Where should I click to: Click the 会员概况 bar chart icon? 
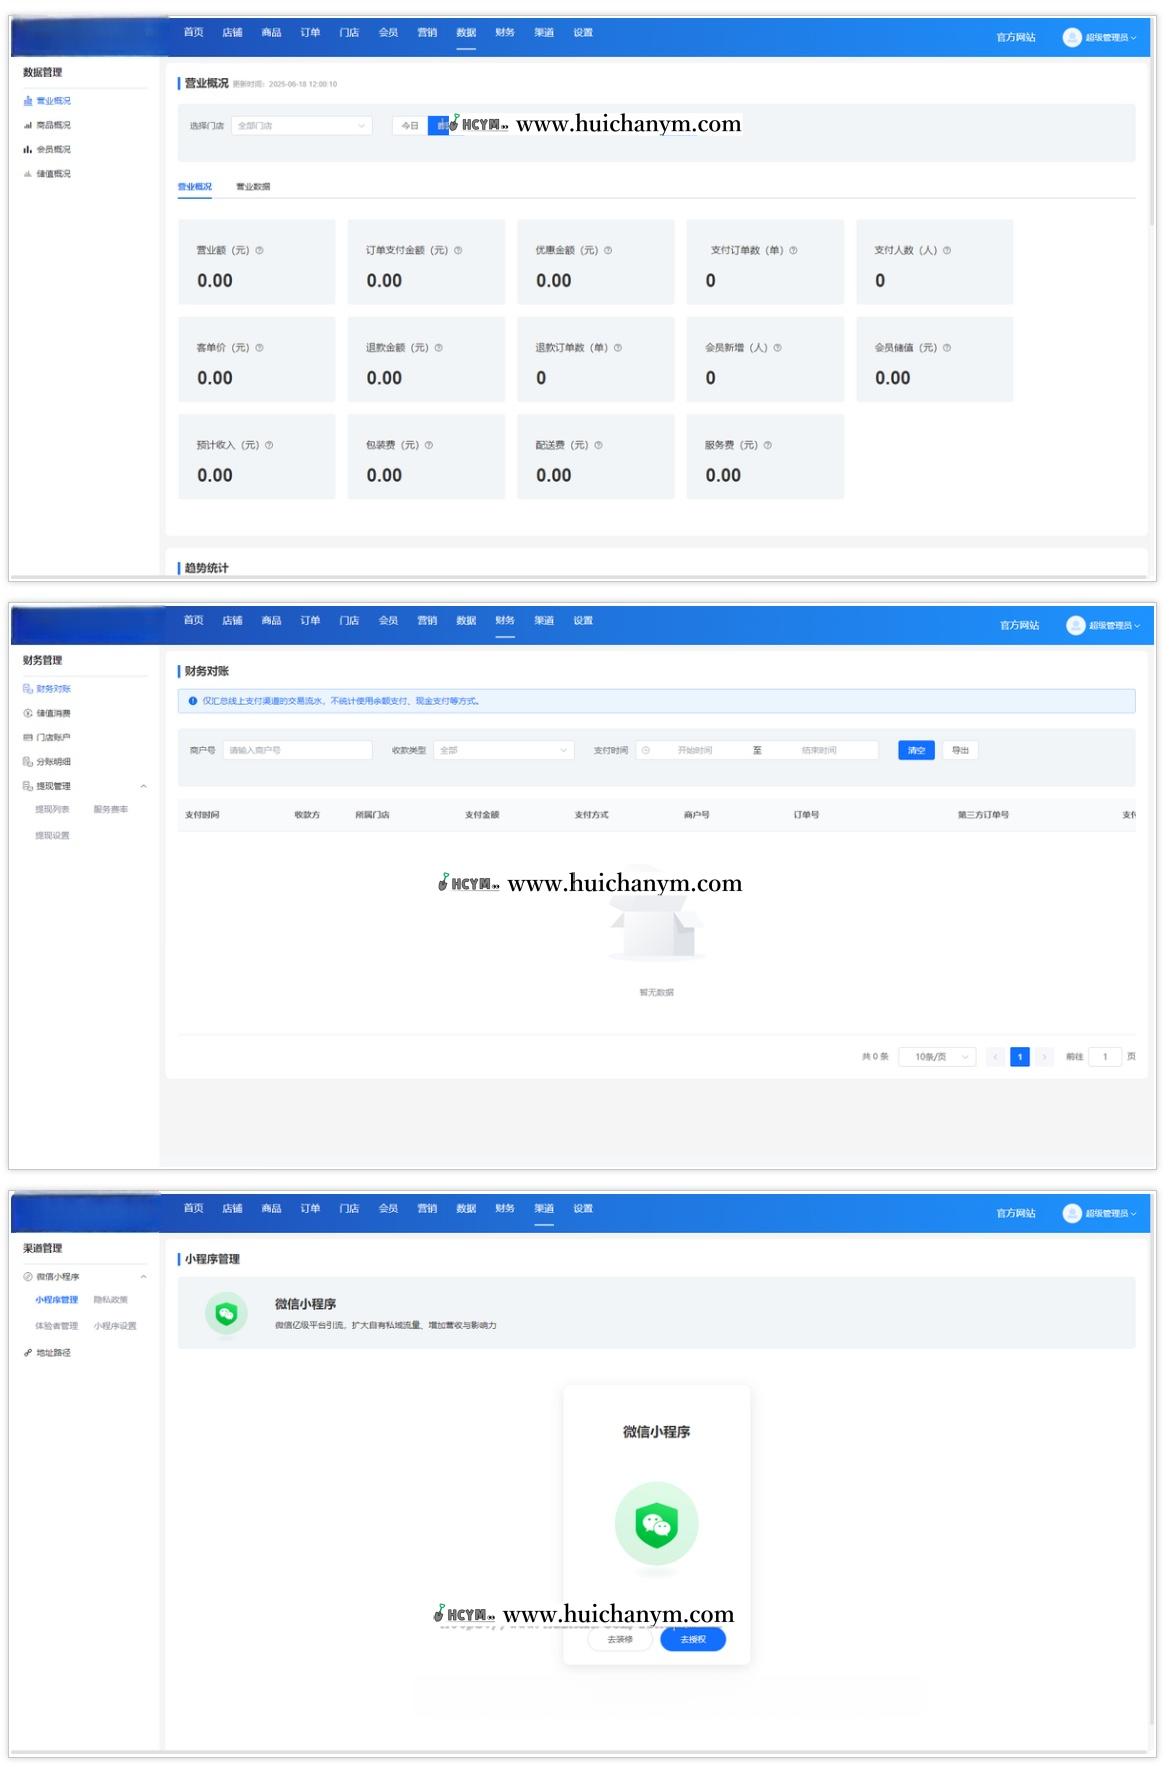coord(28,150)
